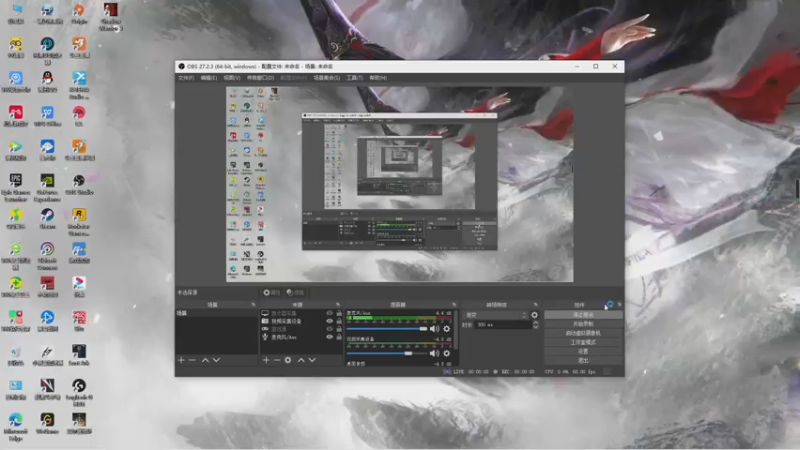Image resolution: width=800 pixels, height=450 pixels.
Task: Toggle visibility of the display capture source
Action: [330, 313]
